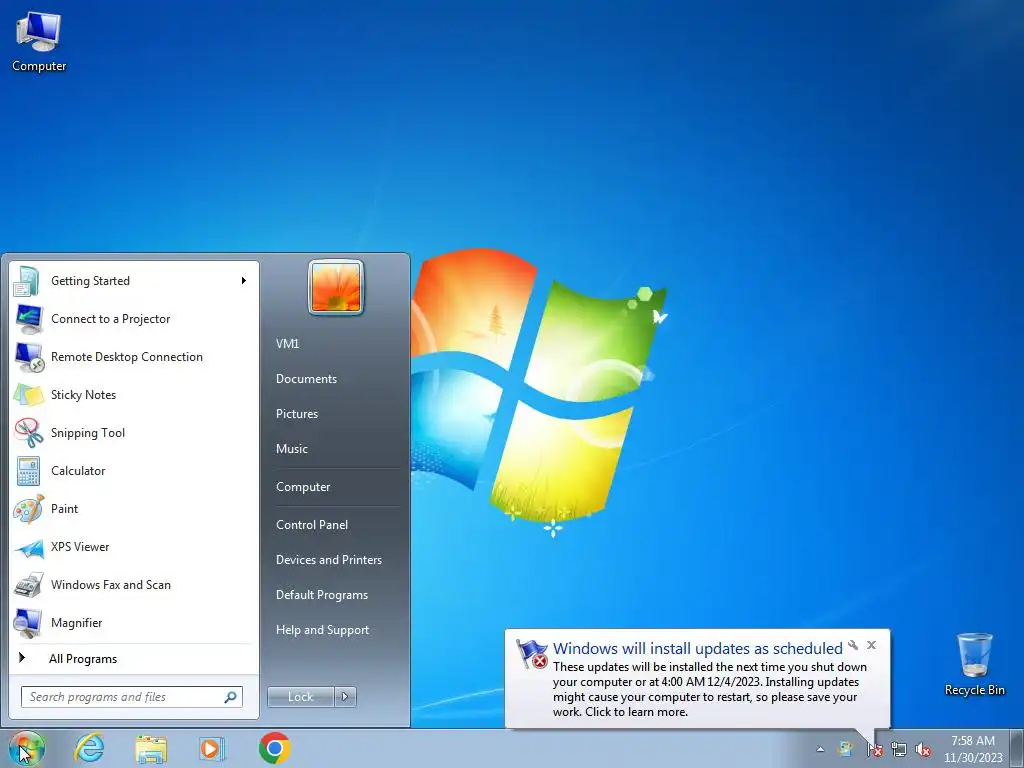The height and width of the screenshot is (768, 1024).
Task: Open the Computer desktop icon
Action: tap(39, 42)
